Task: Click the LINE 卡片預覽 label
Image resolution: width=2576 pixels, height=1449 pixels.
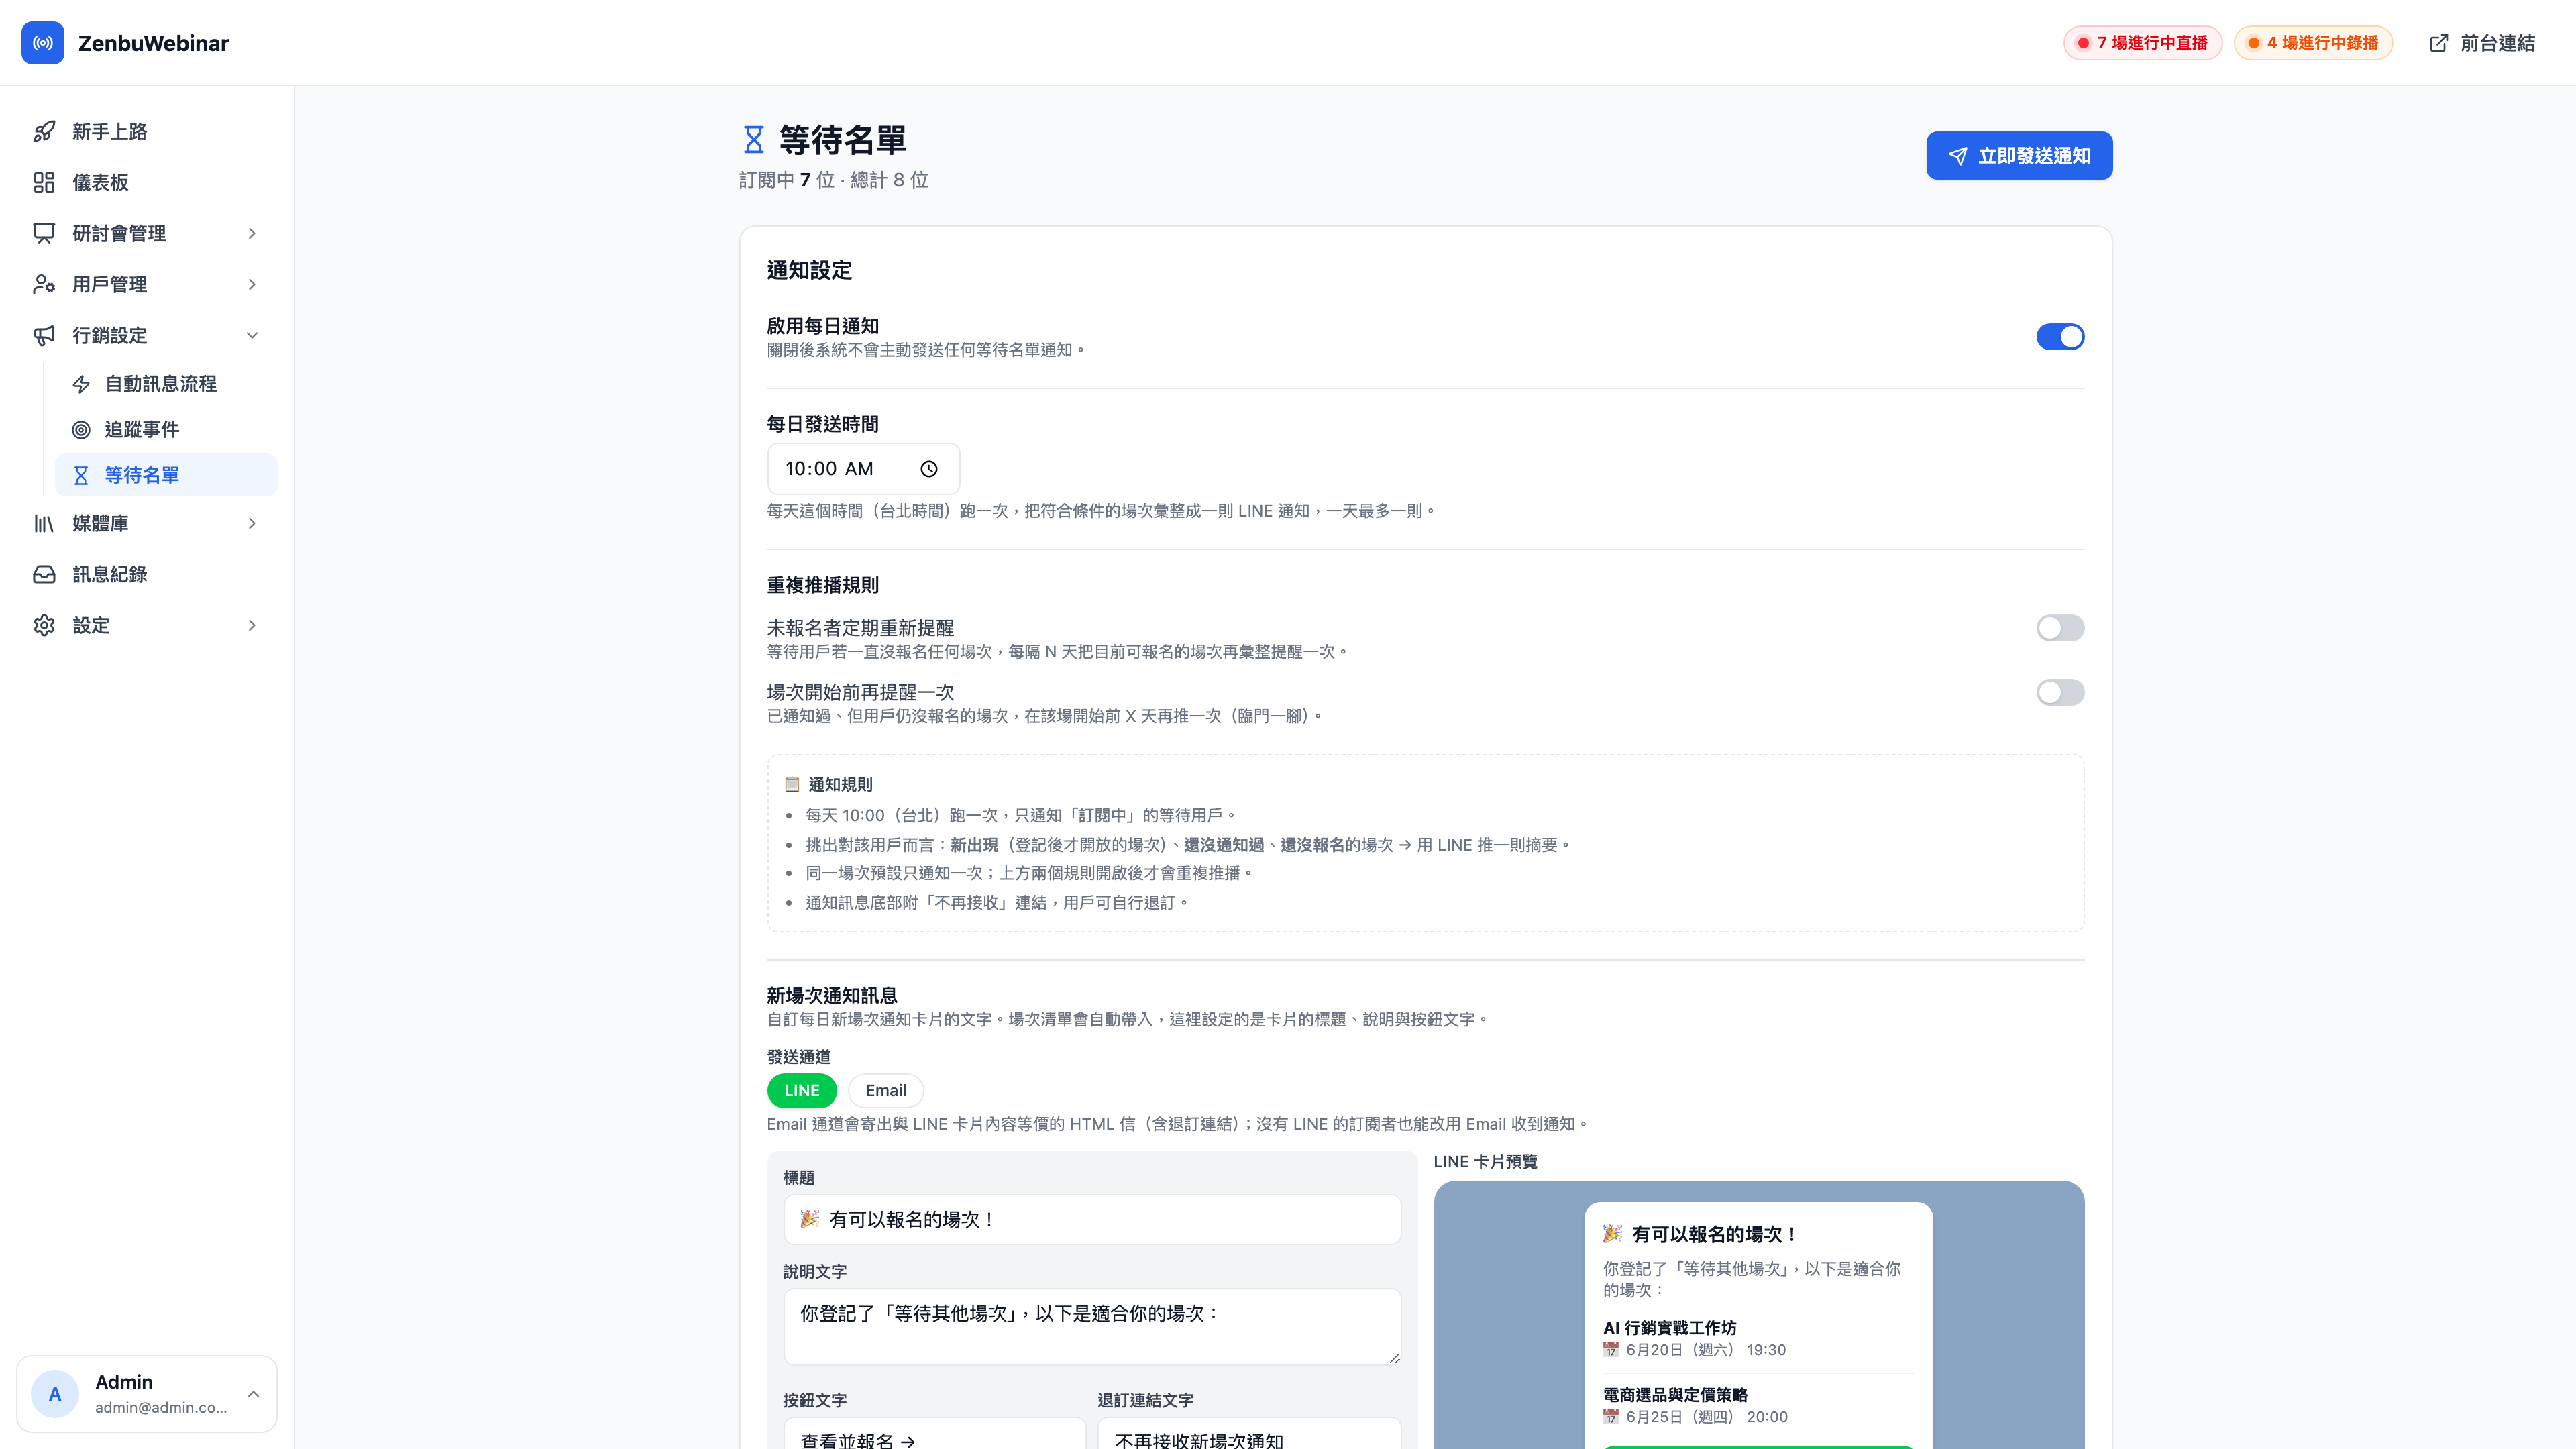Action: [x=1485, y=1162]
